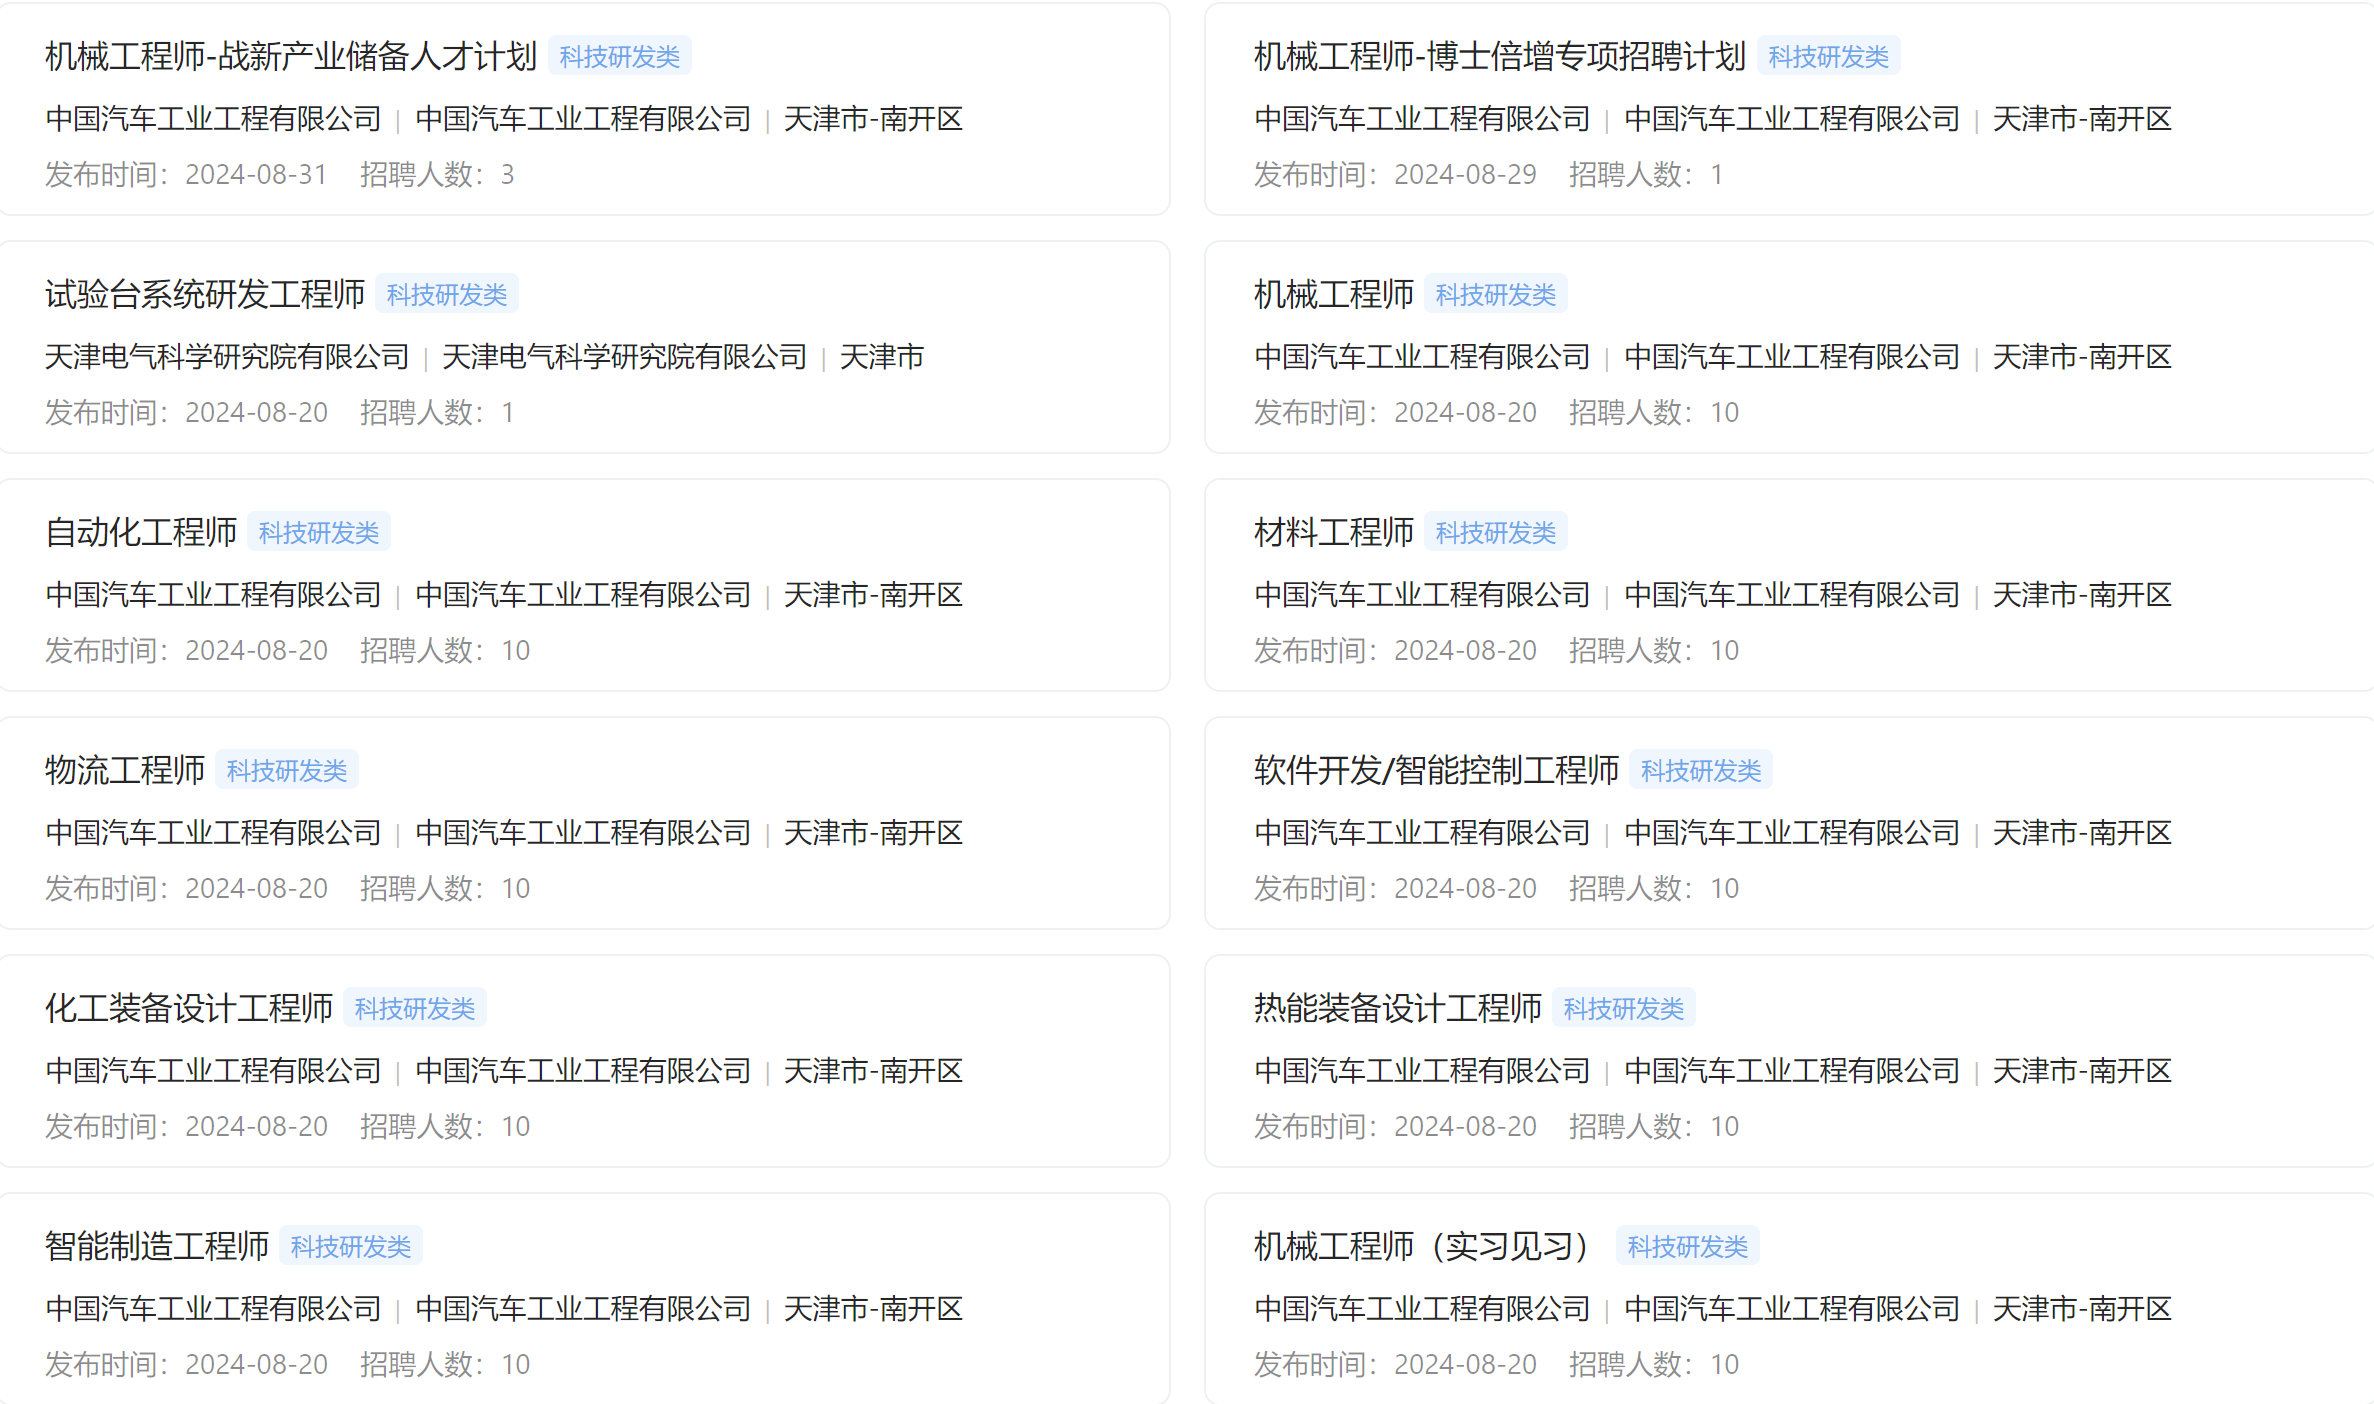Click 发布时间 2024-08-31 date text
Image resolution: width=2374 pixels, height=1404 pixels.
pos(186,175)
